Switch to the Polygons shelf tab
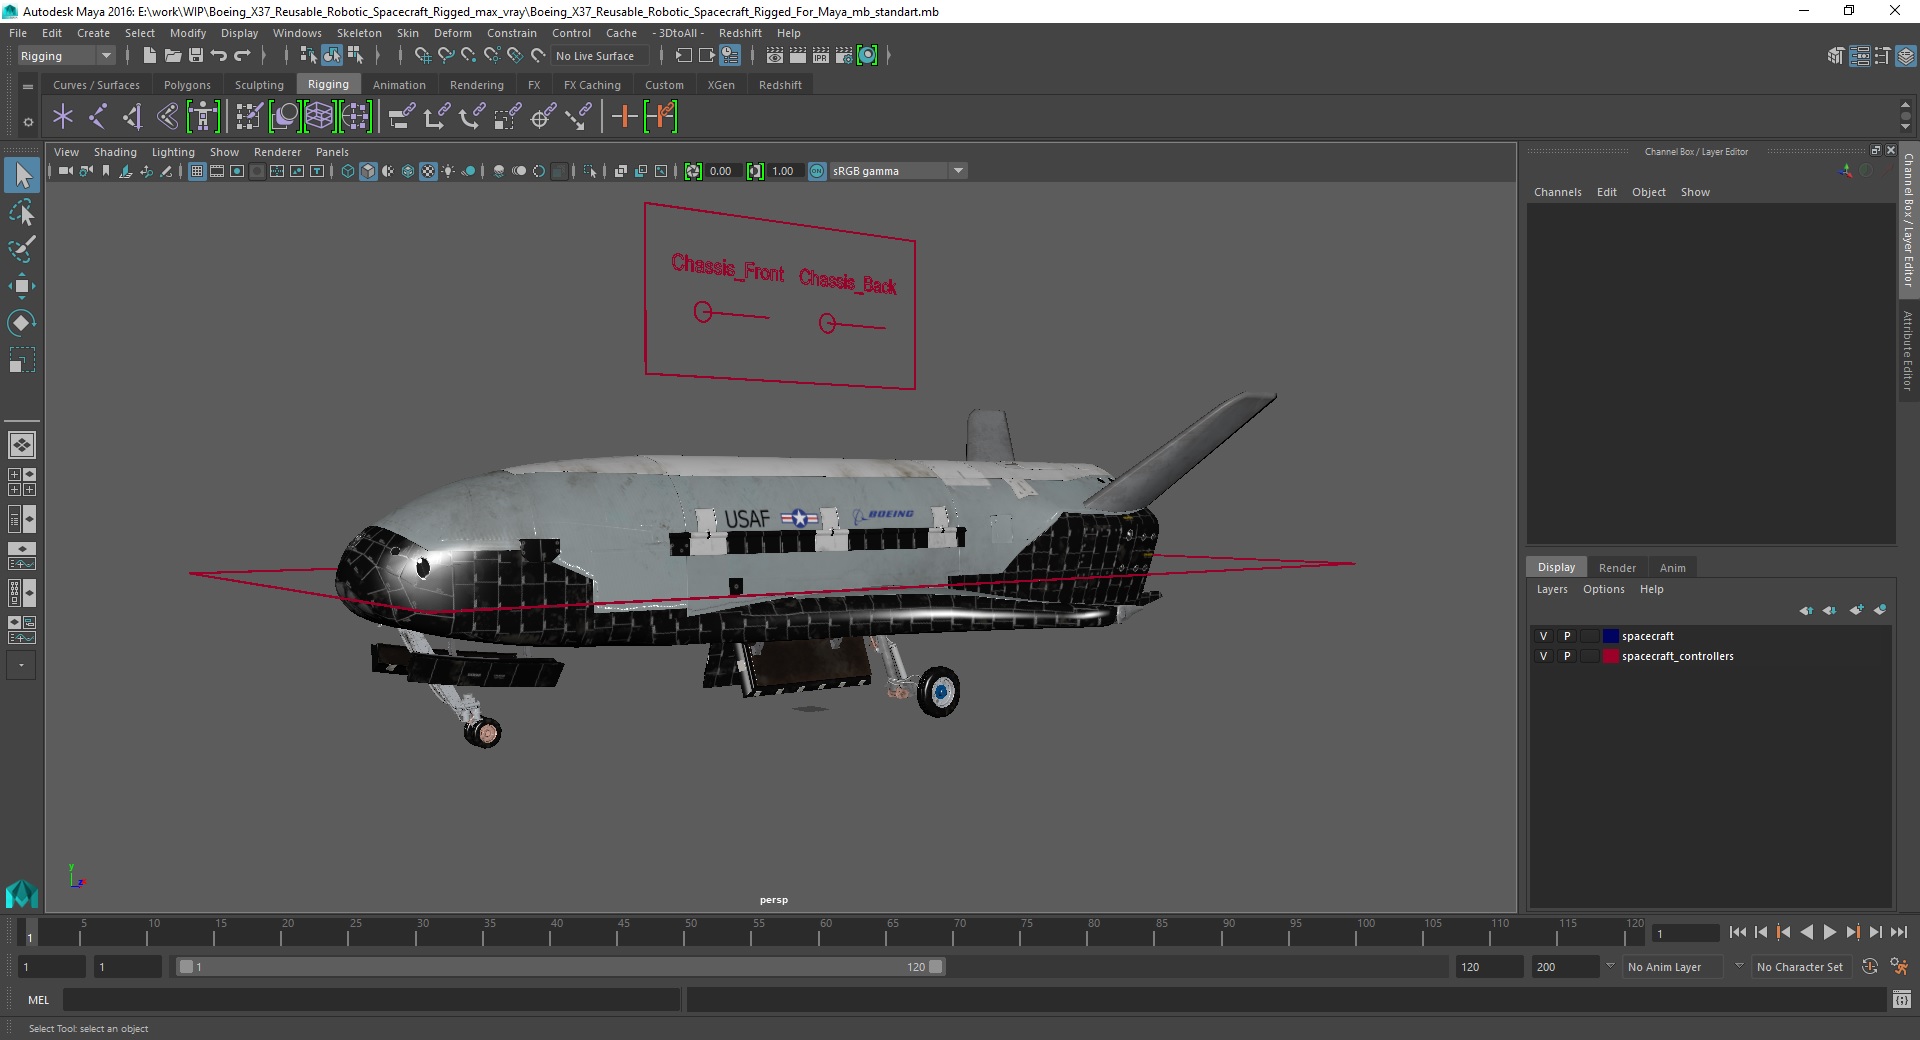This screenshot has width=1920, height=1040. pos(187,85)
